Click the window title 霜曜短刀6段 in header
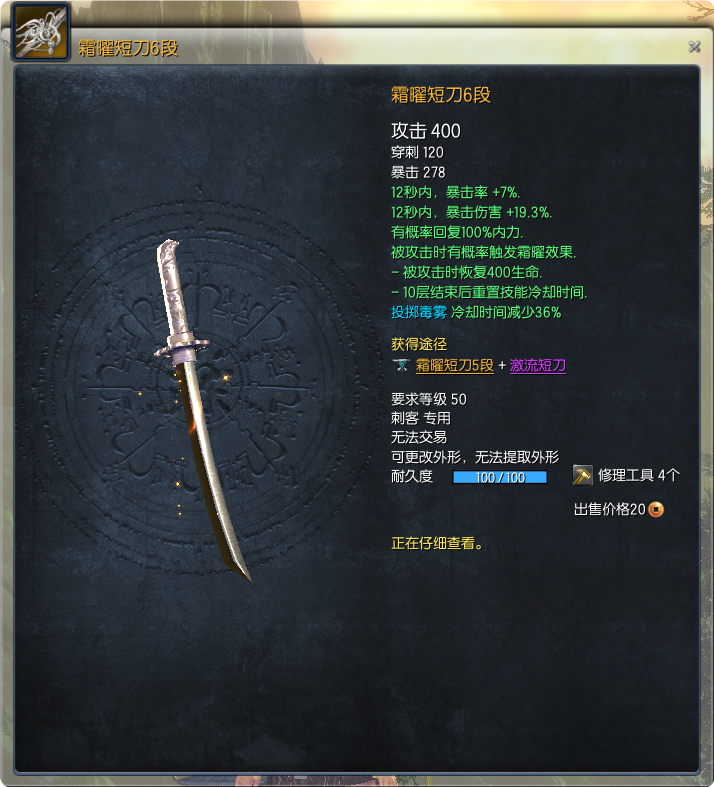Image resolution: width=714 pixels, height=787 pixels. point(128,48)
